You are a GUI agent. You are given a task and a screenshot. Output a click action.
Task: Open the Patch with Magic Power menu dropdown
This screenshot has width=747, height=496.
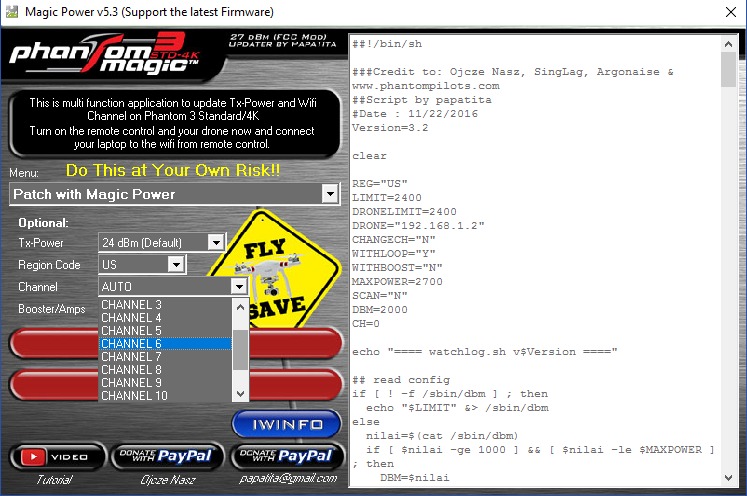tap(330, 194)
